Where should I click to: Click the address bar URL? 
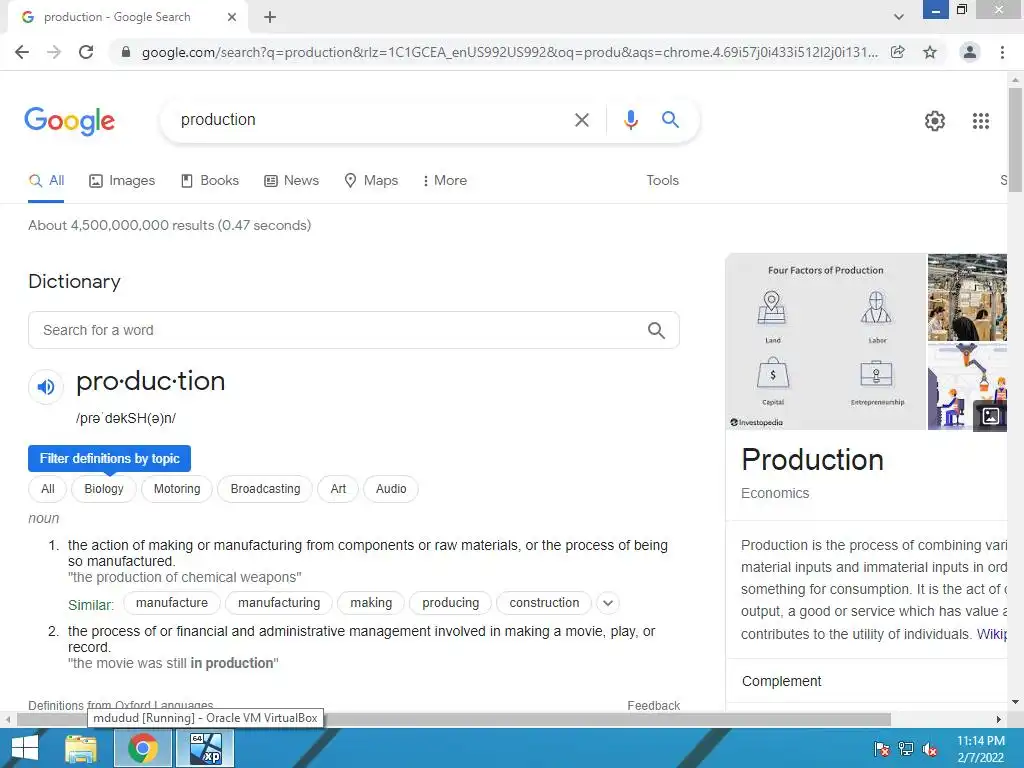pos(509,52)
